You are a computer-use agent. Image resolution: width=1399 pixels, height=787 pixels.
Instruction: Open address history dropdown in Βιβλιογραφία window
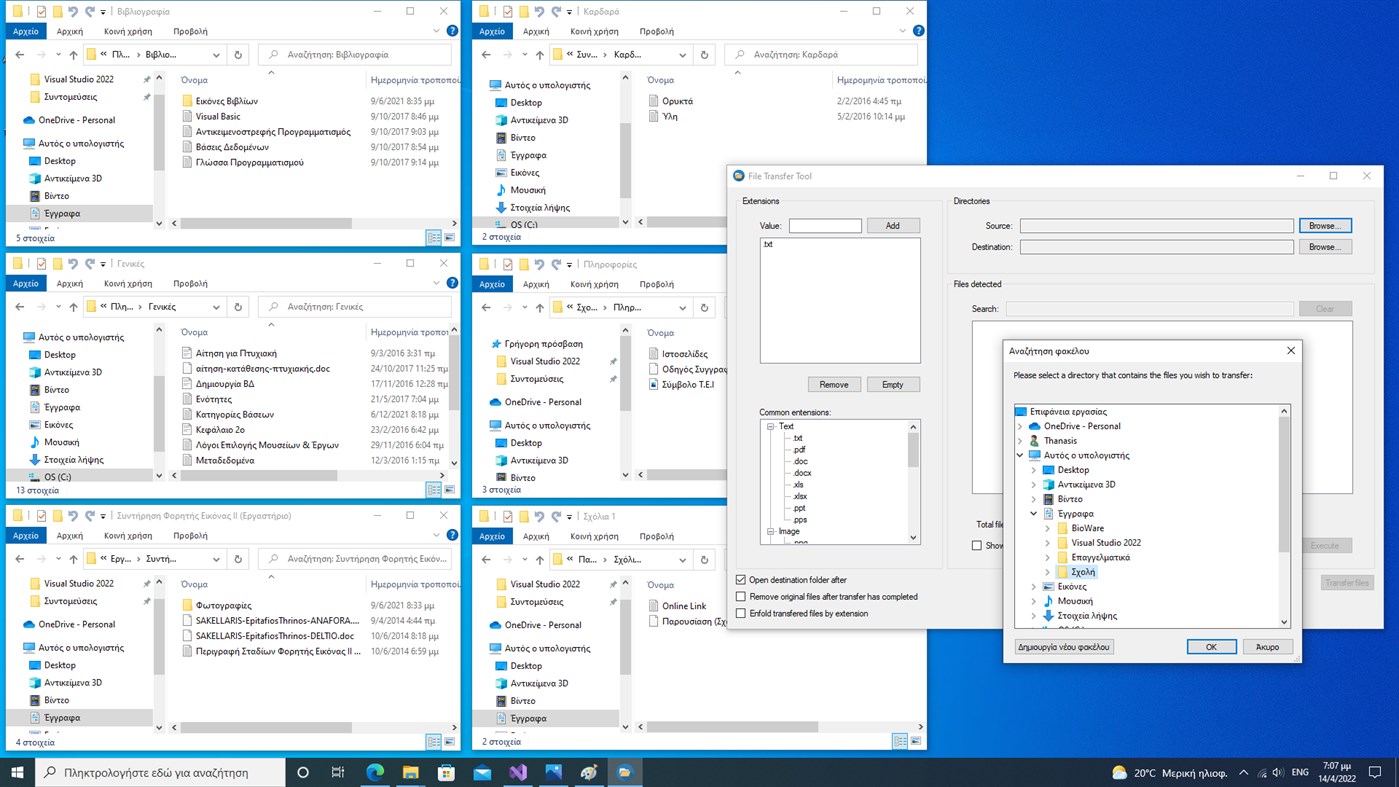tap(216, 55)
